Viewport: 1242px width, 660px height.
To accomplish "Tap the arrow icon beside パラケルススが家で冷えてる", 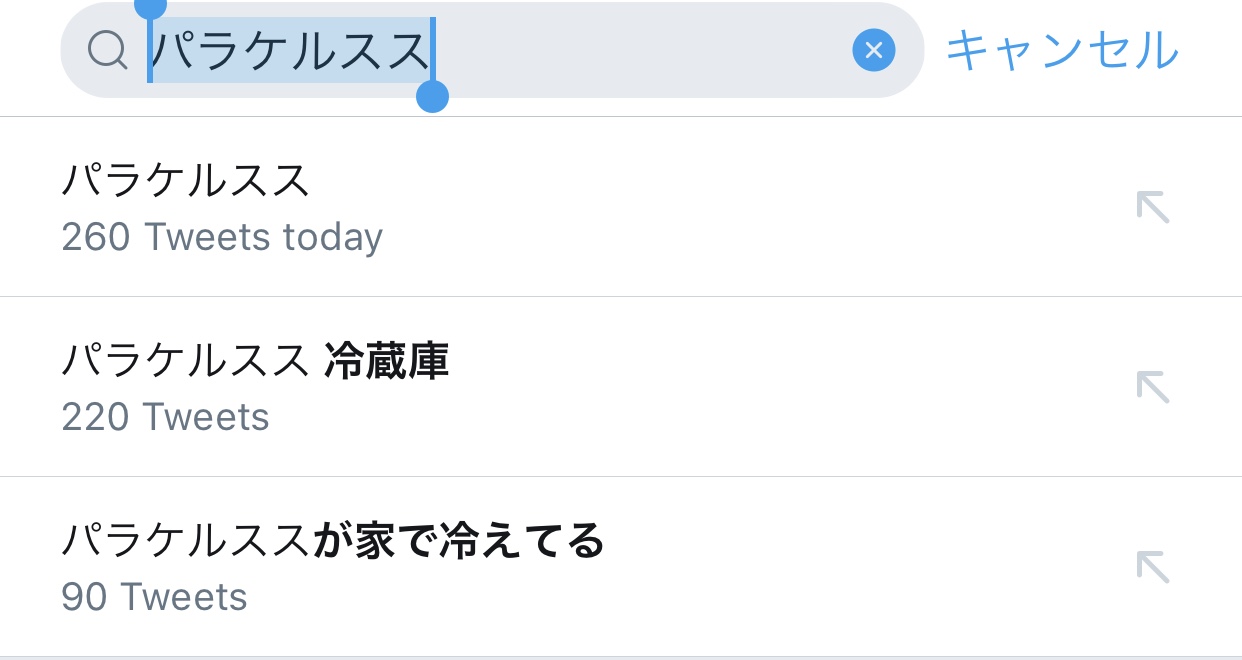I will [1152, 567].
